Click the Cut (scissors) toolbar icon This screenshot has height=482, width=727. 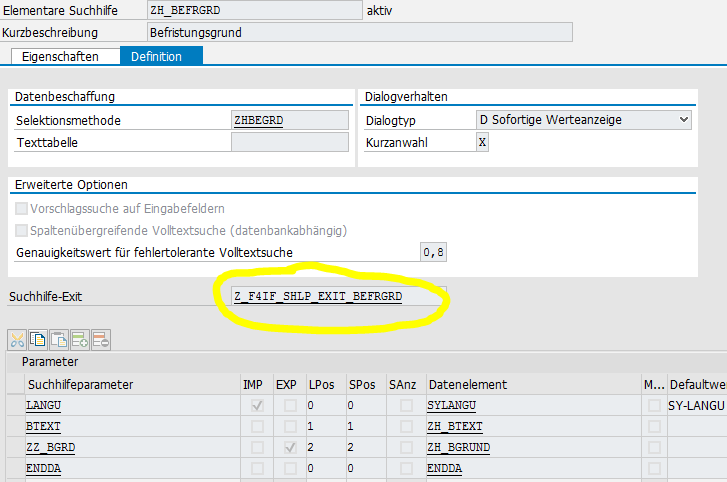(x=18, y=339)
